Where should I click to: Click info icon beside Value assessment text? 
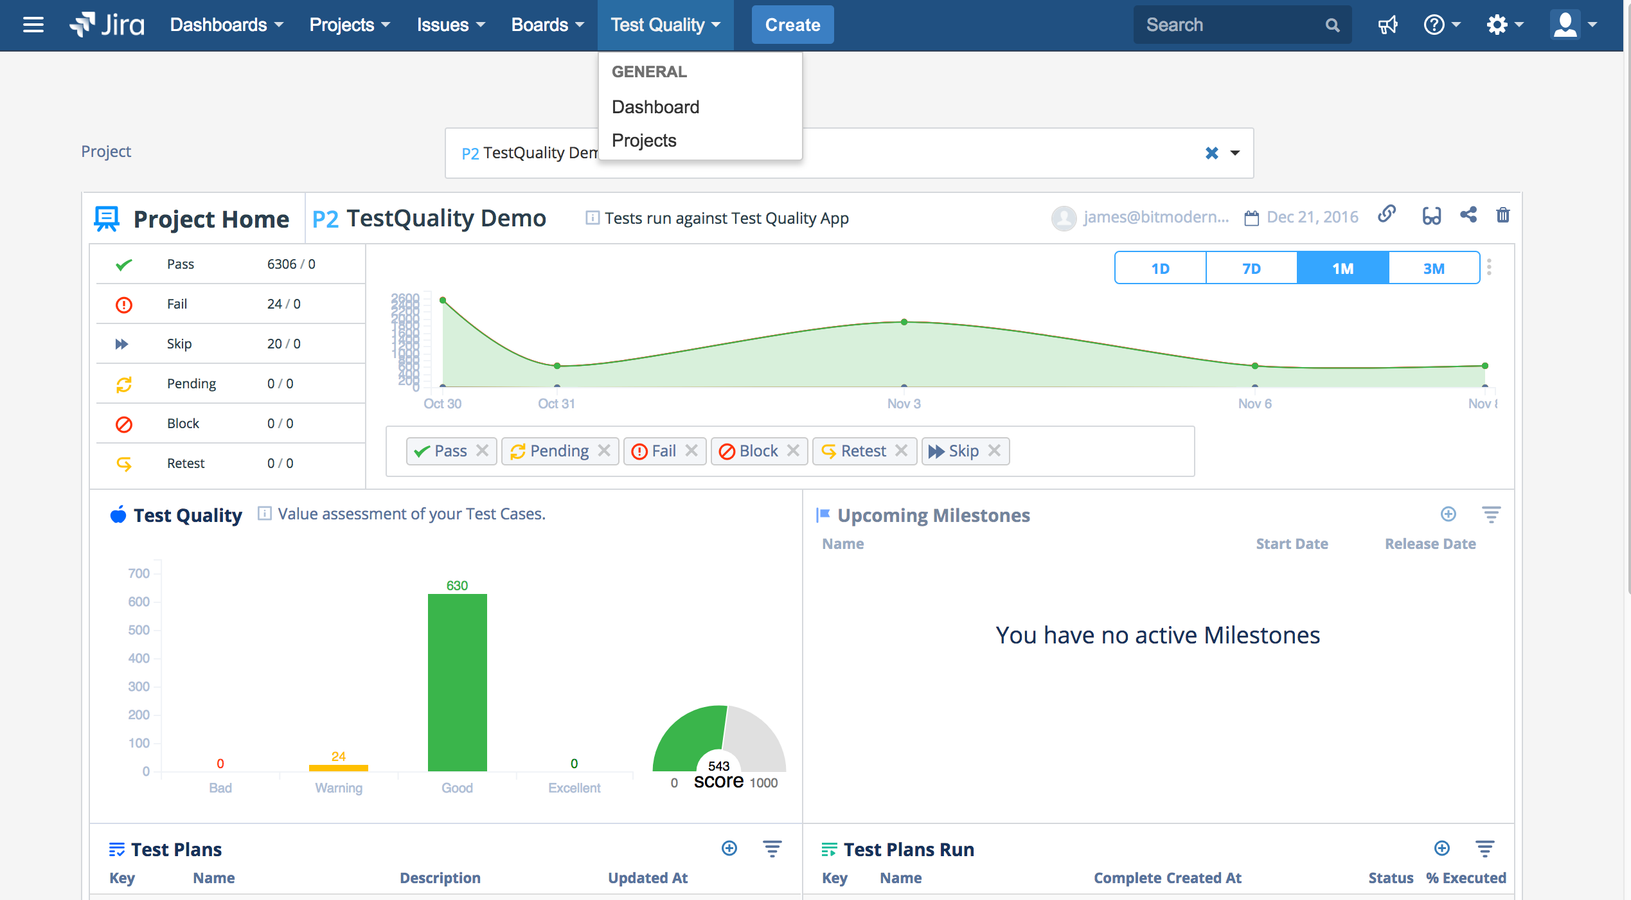[x=264, y=513]
